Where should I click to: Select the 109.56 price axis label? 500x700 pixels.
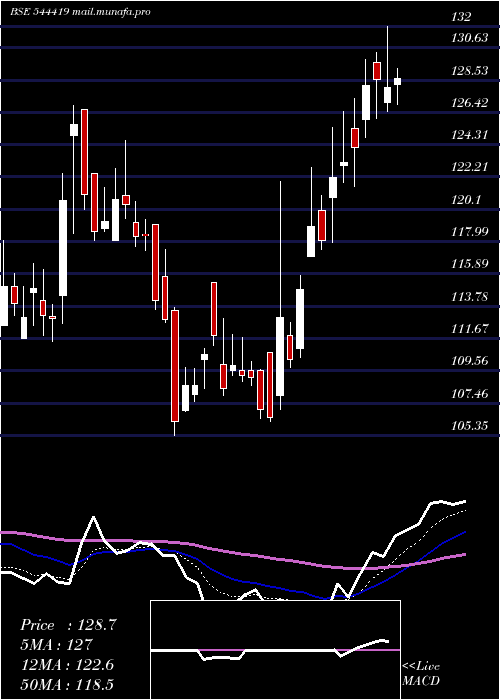[470, 361]
